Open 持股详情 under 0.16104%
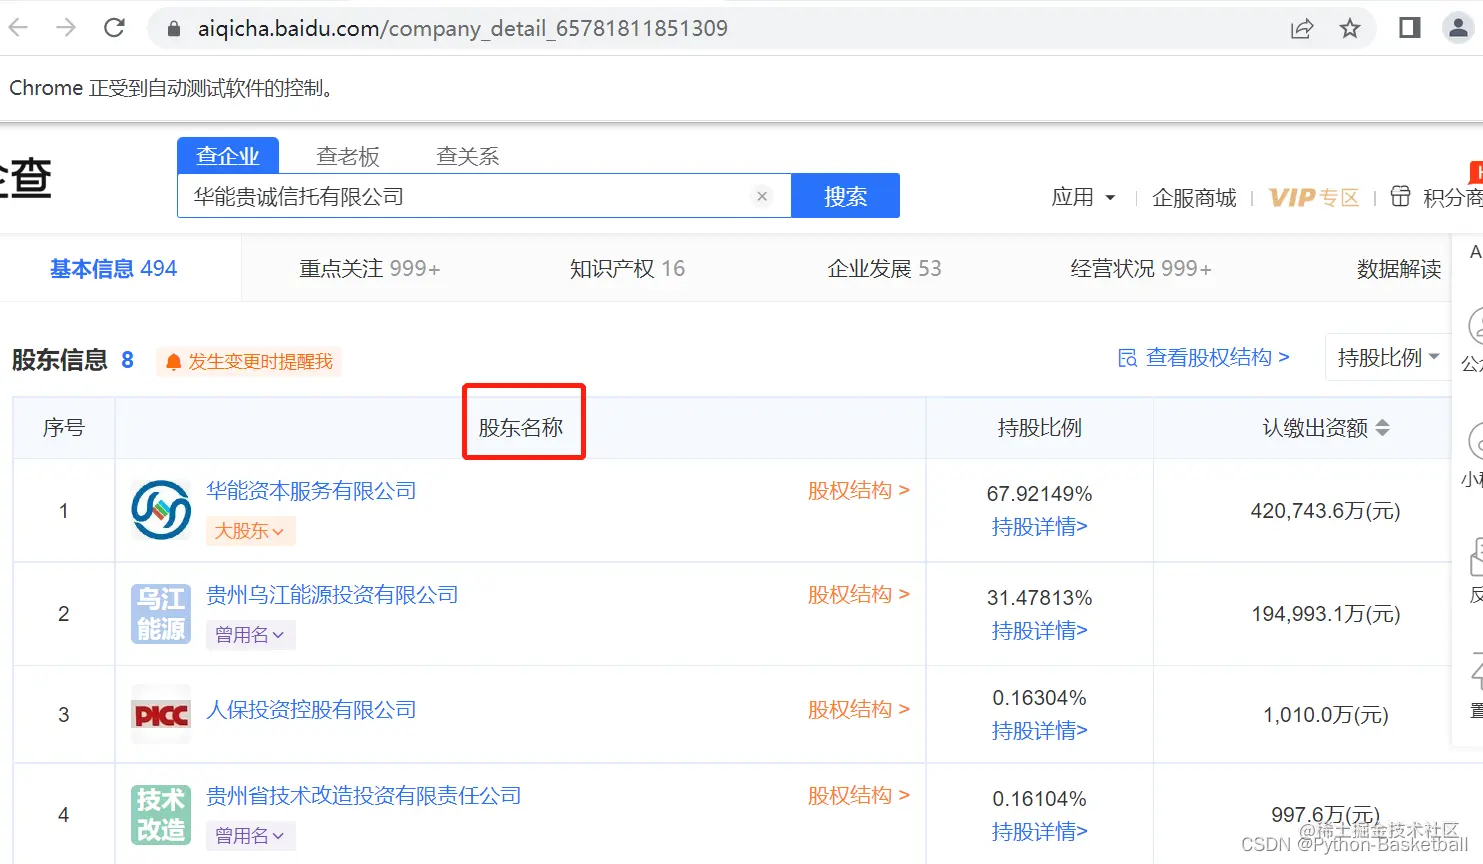The image size is (1483, 864). pyautogui.click(x=1039, y=832)
